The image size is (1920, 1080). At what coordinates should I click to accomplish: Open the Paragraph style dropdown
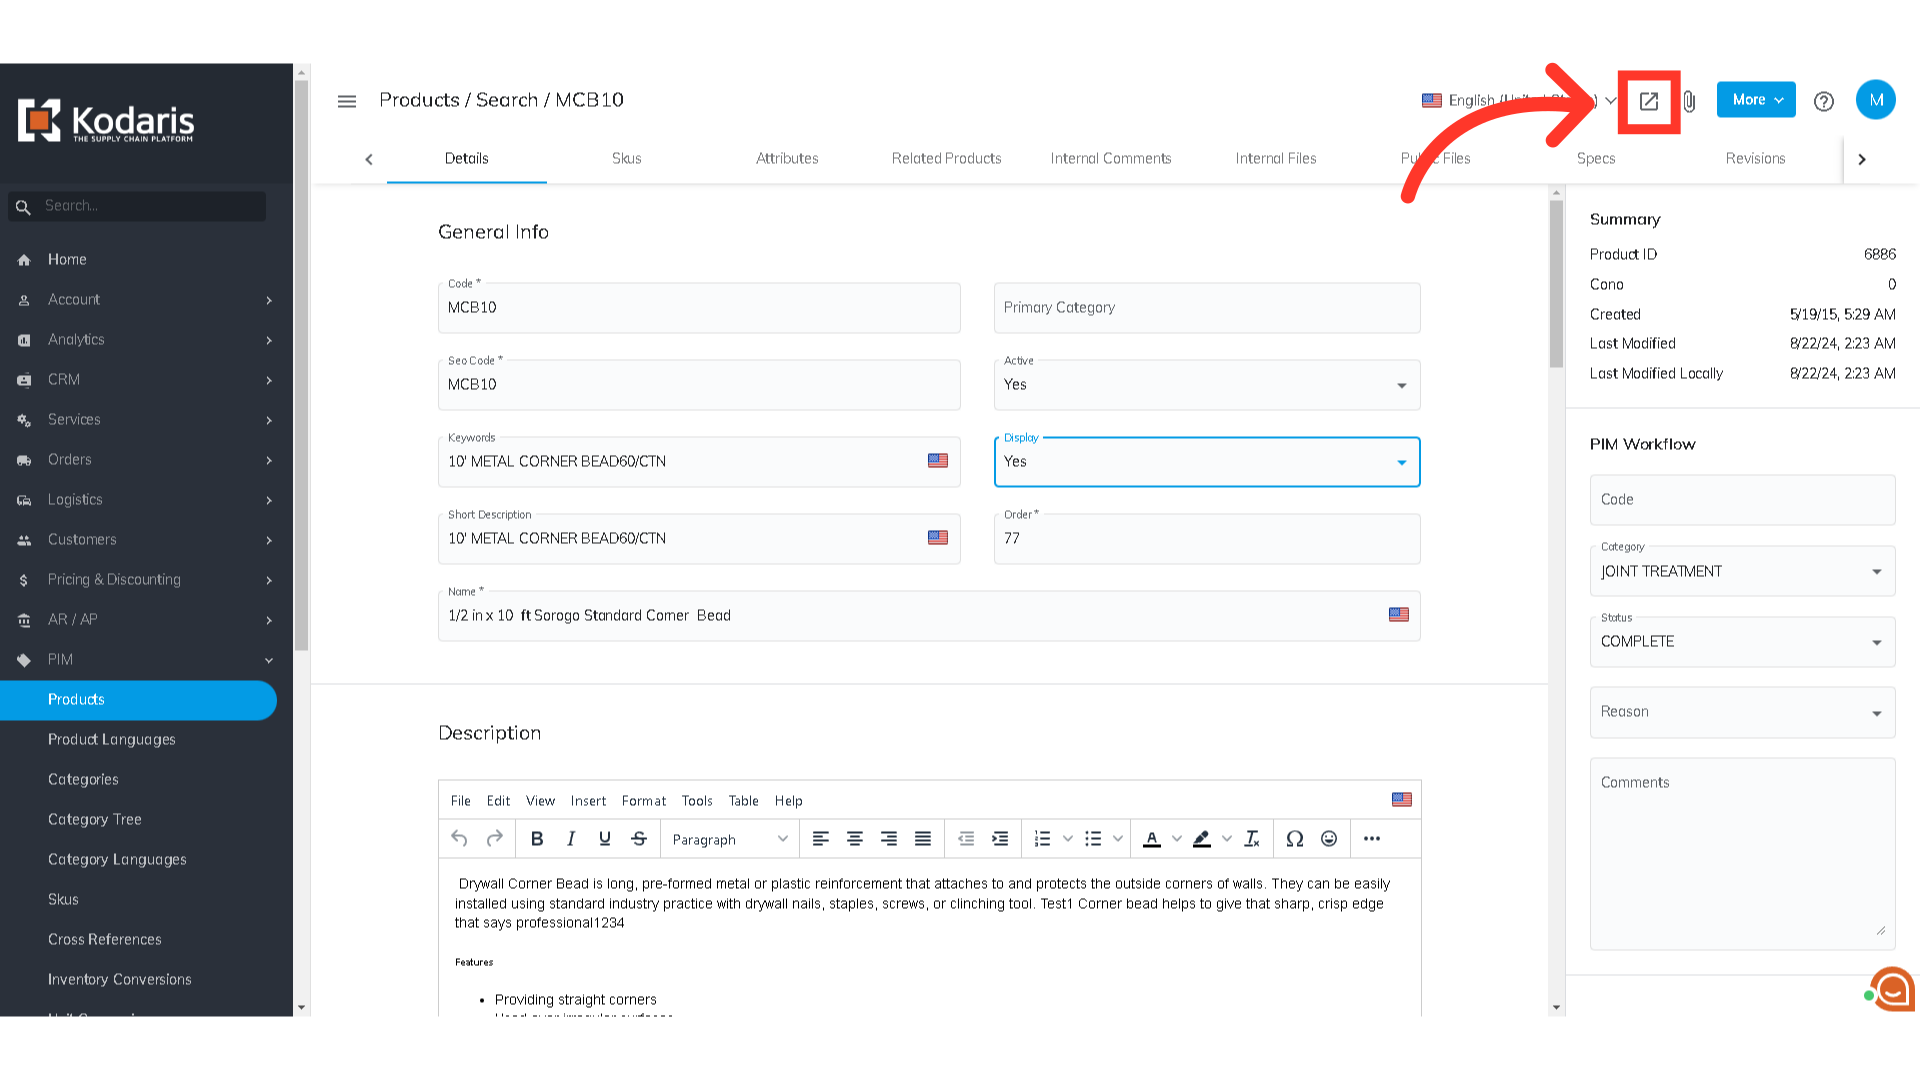pyautogui.click(x=729, y=839)
